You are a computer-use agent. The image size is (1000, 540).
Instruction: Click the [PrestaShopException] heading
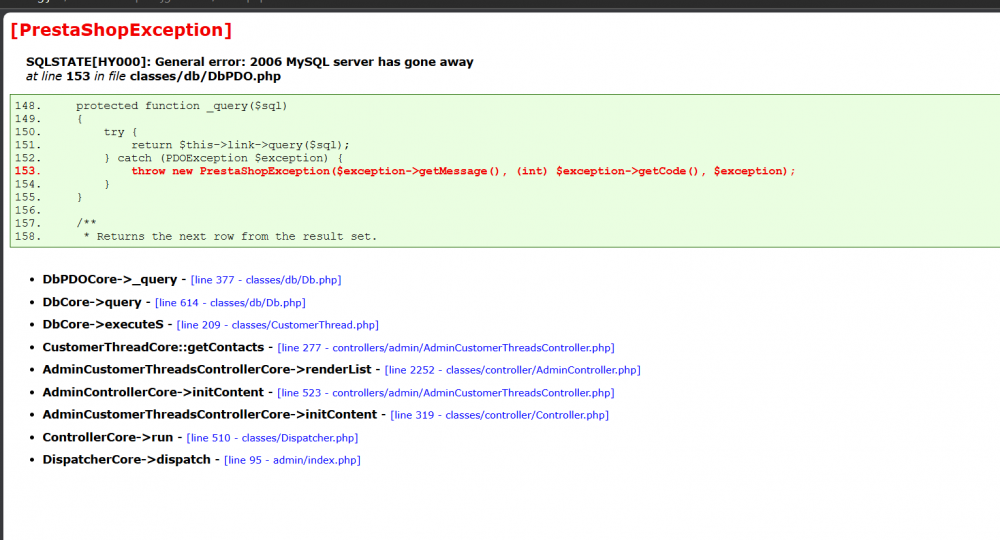pos(121,30)
